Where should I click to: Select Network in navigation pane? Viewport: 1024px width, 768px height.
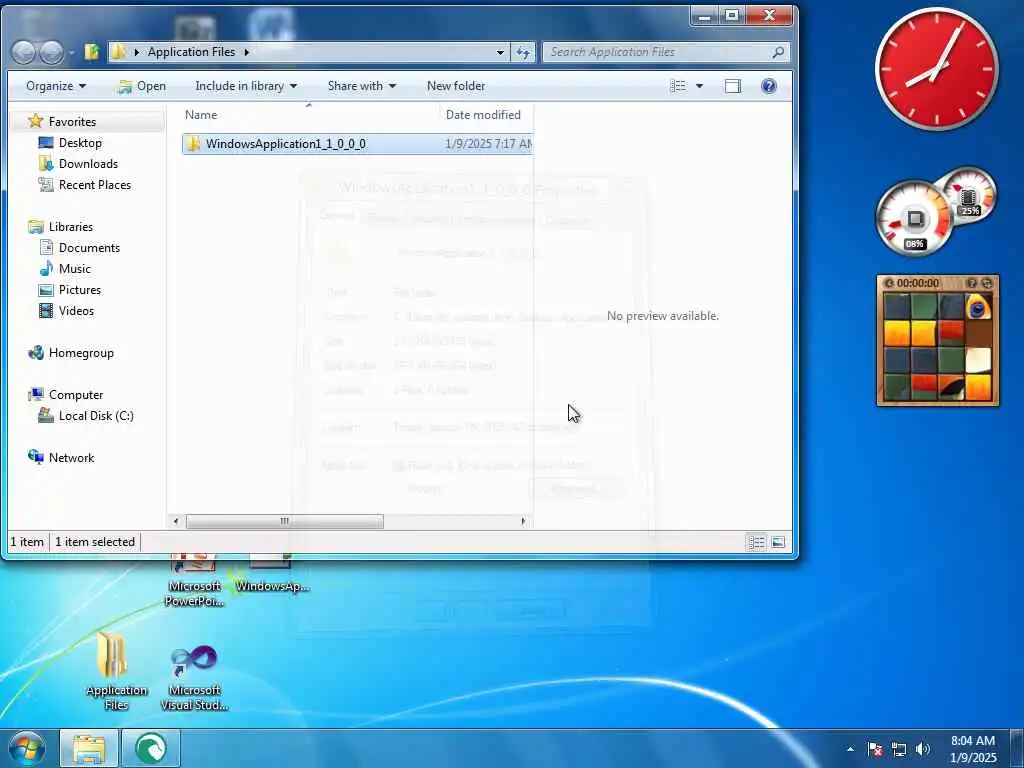[x=71, y=458]
